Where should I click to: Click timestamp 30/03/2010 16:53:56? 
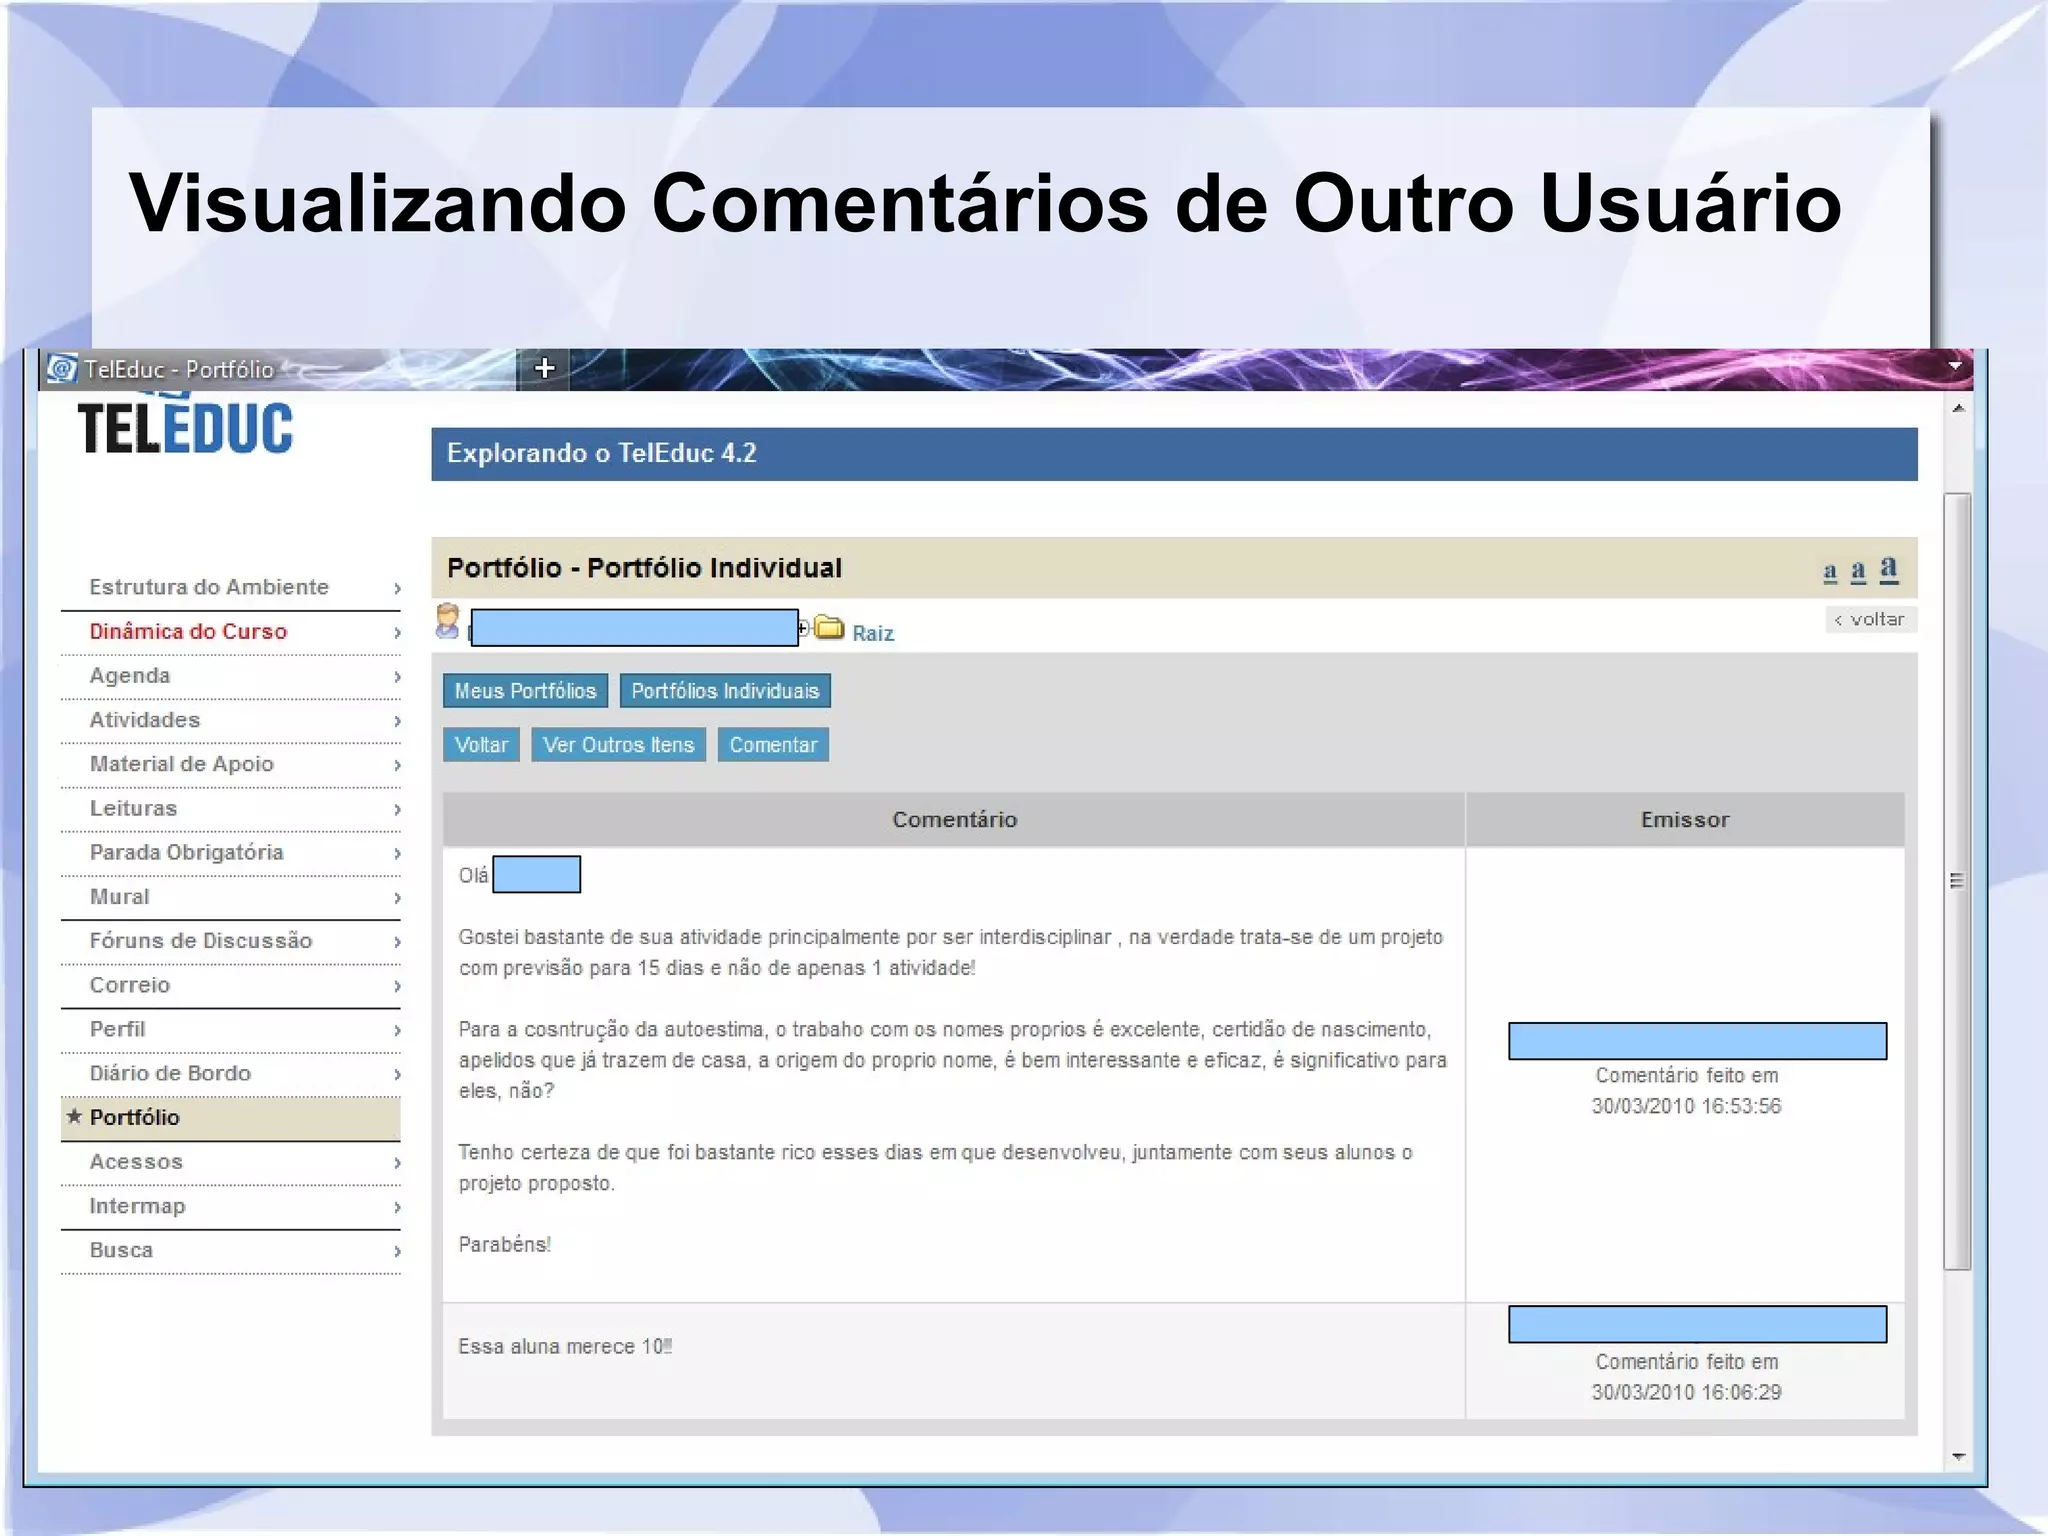(1686, 1106)
